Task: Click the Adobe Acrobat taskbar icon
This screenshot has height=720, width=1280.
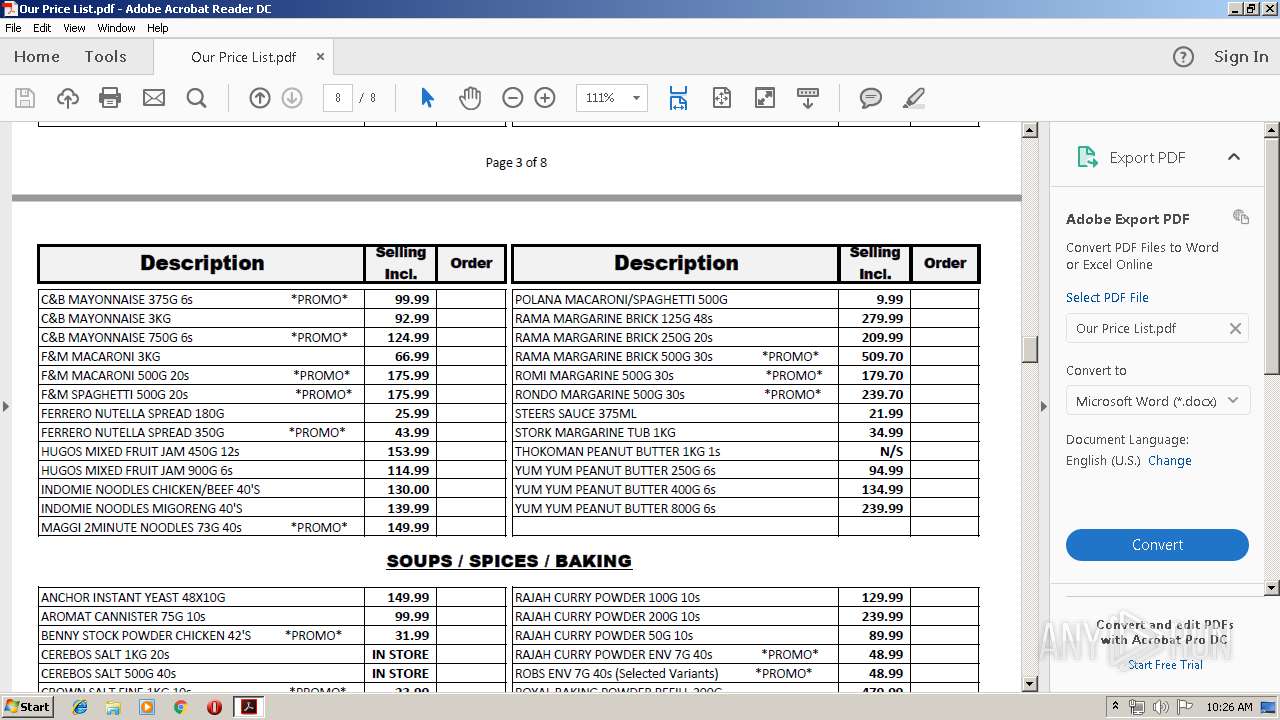Action: pyautogui.click(x=248, y=707)
